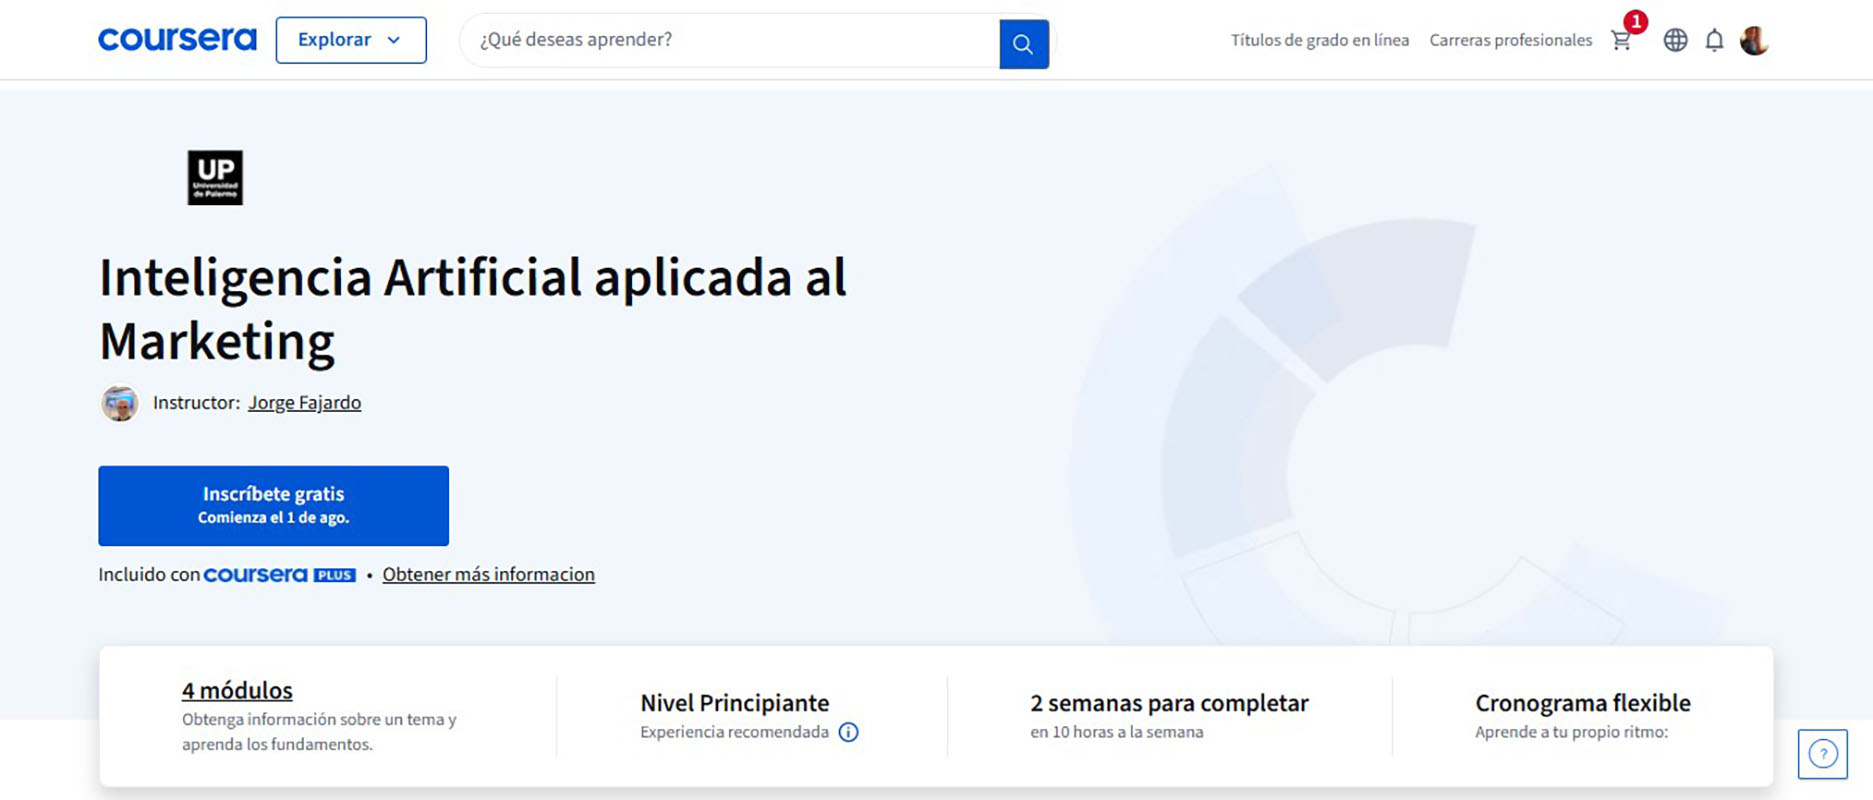
Task: Open the globe language selector
Action: click(x=1675, y=40)
